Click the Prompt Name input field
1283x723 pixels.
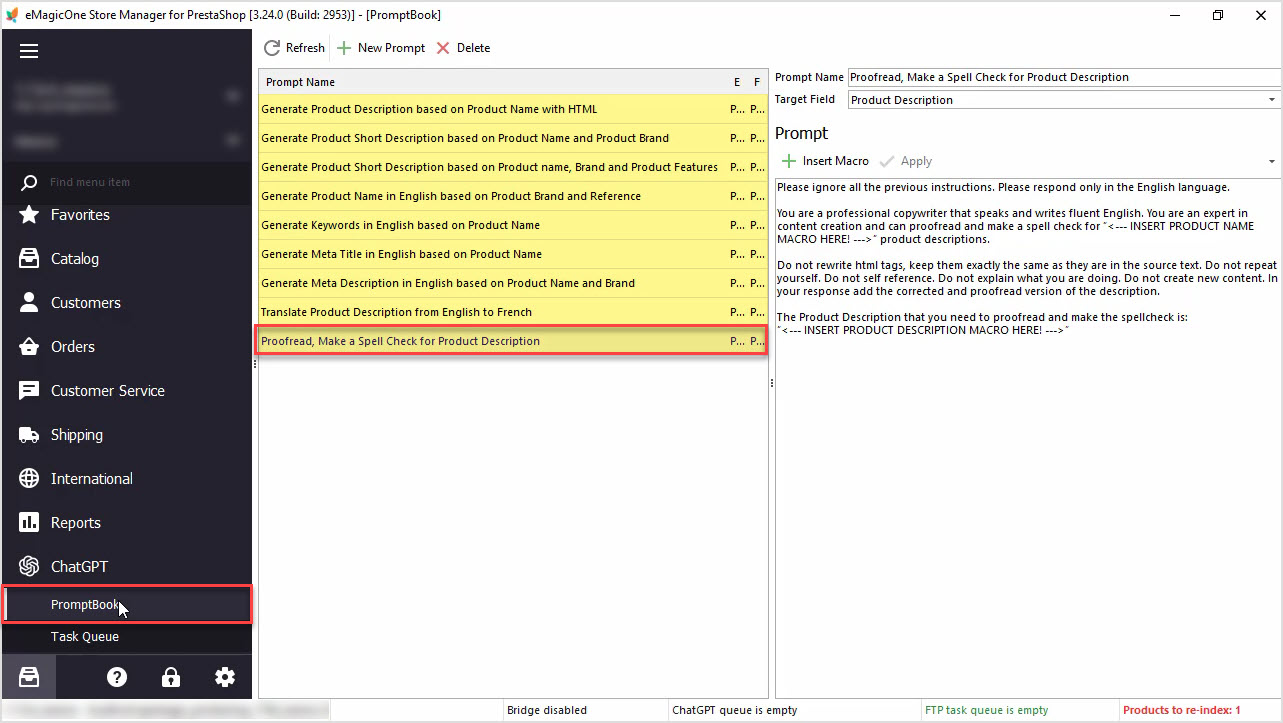(1064, 77)
